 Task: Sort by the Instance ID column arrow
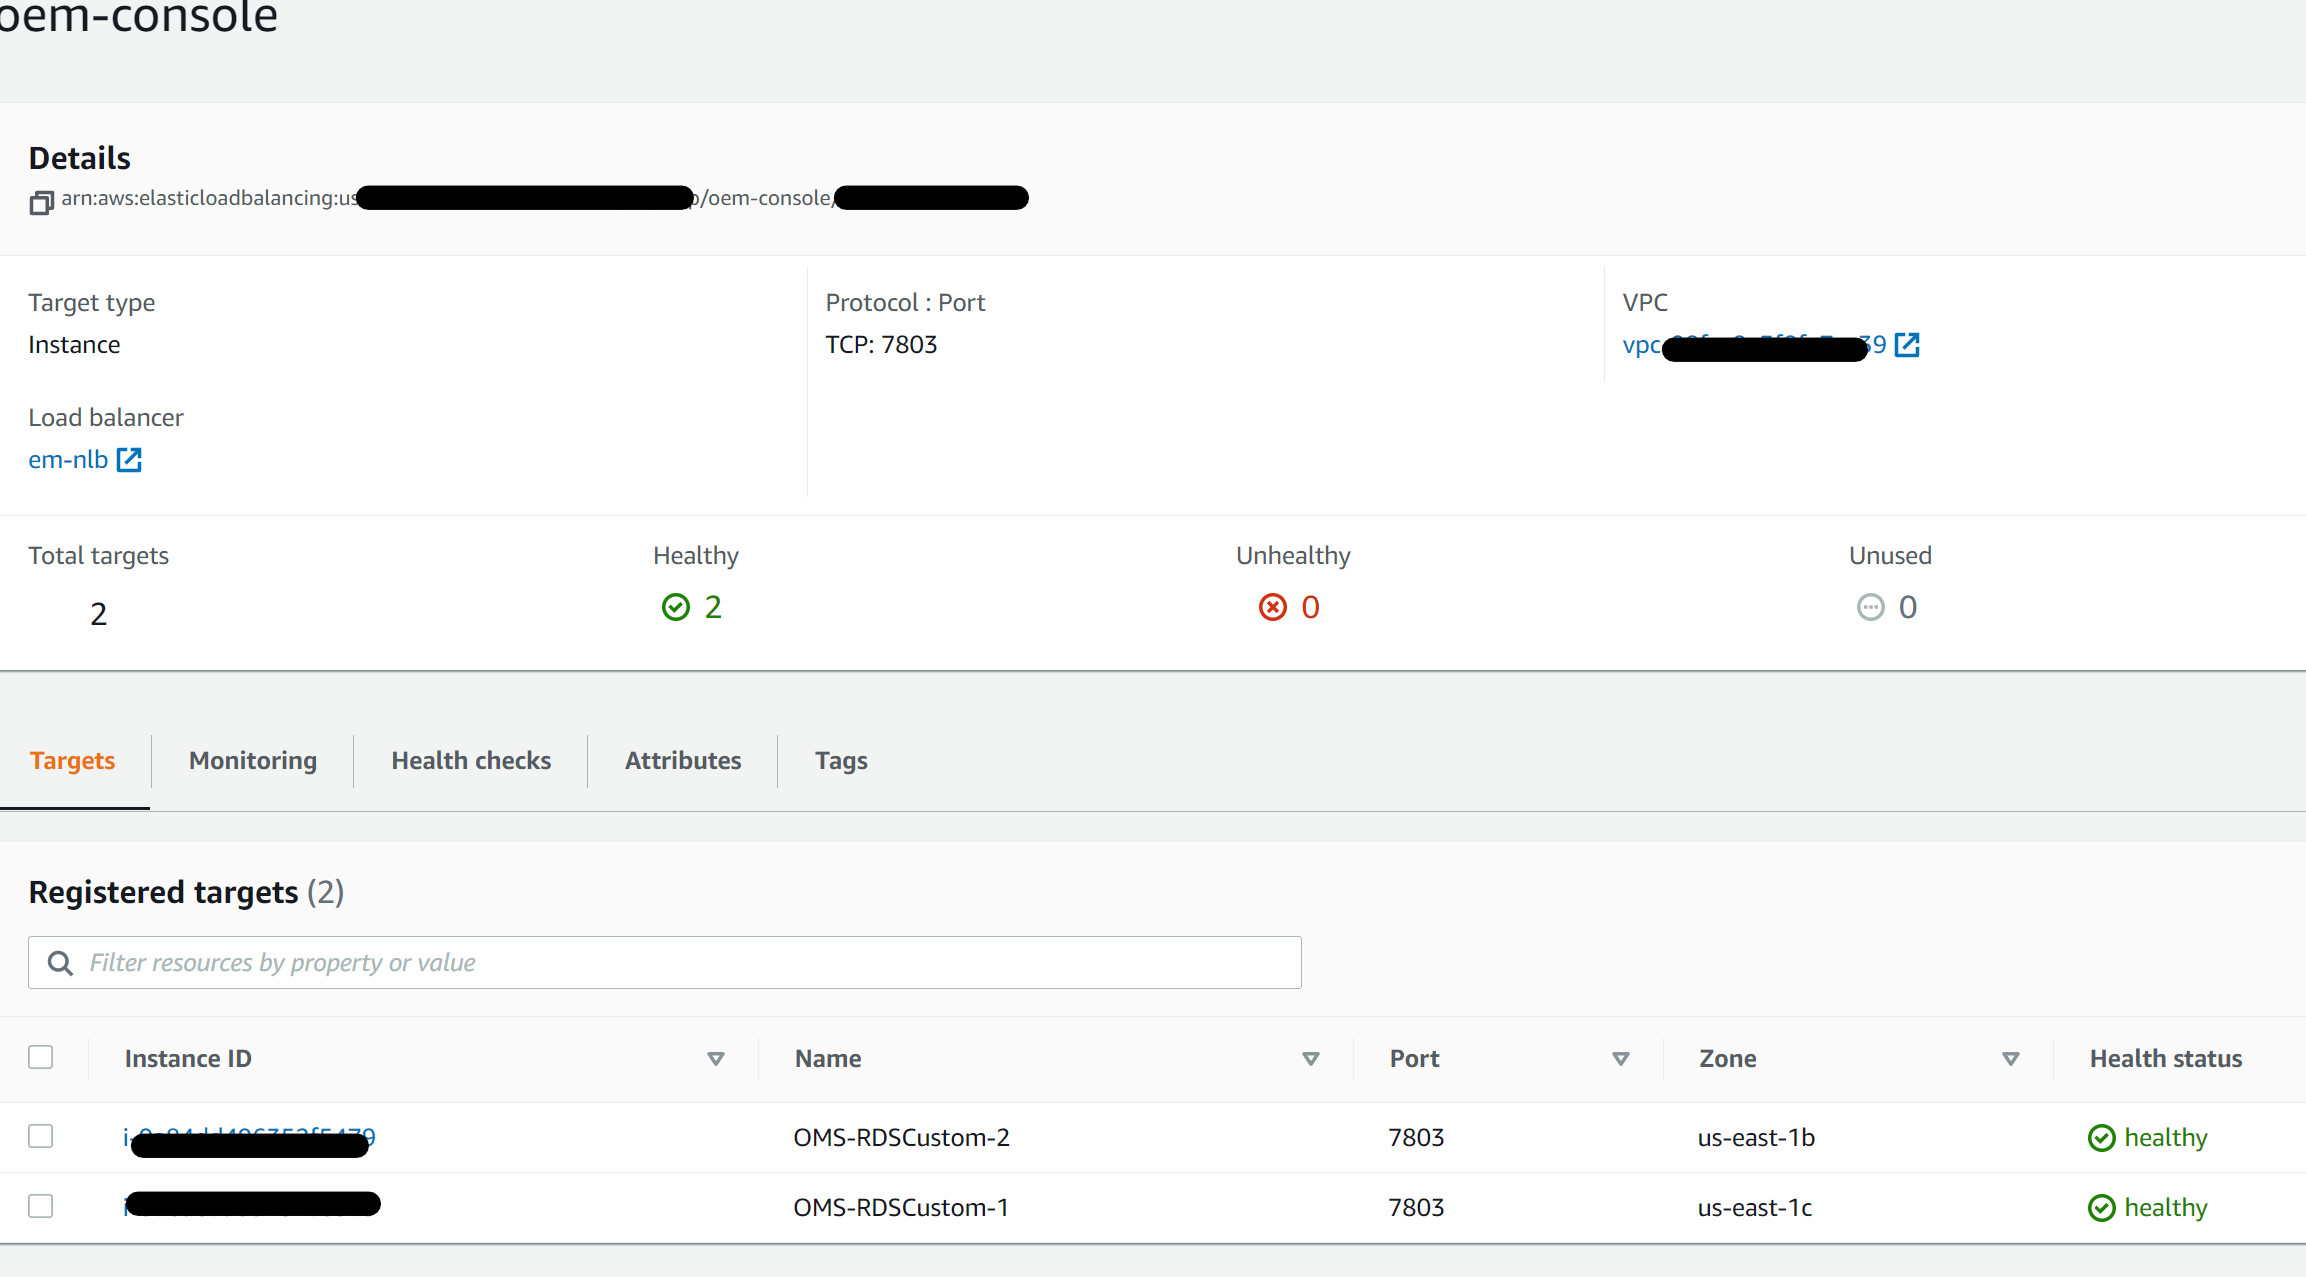tap(716, 1059)
